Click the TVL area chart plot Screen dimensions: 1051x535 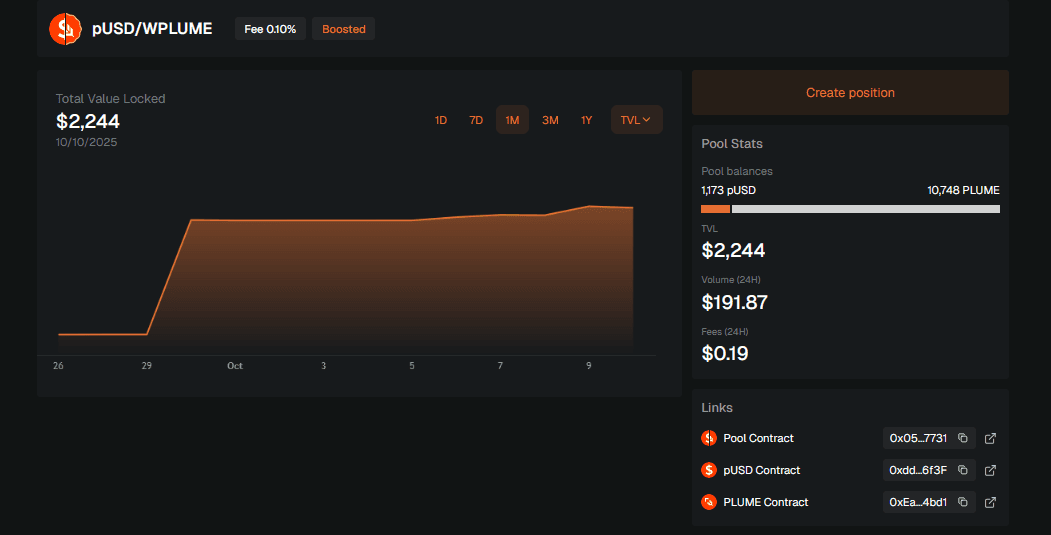pos(346,282)
